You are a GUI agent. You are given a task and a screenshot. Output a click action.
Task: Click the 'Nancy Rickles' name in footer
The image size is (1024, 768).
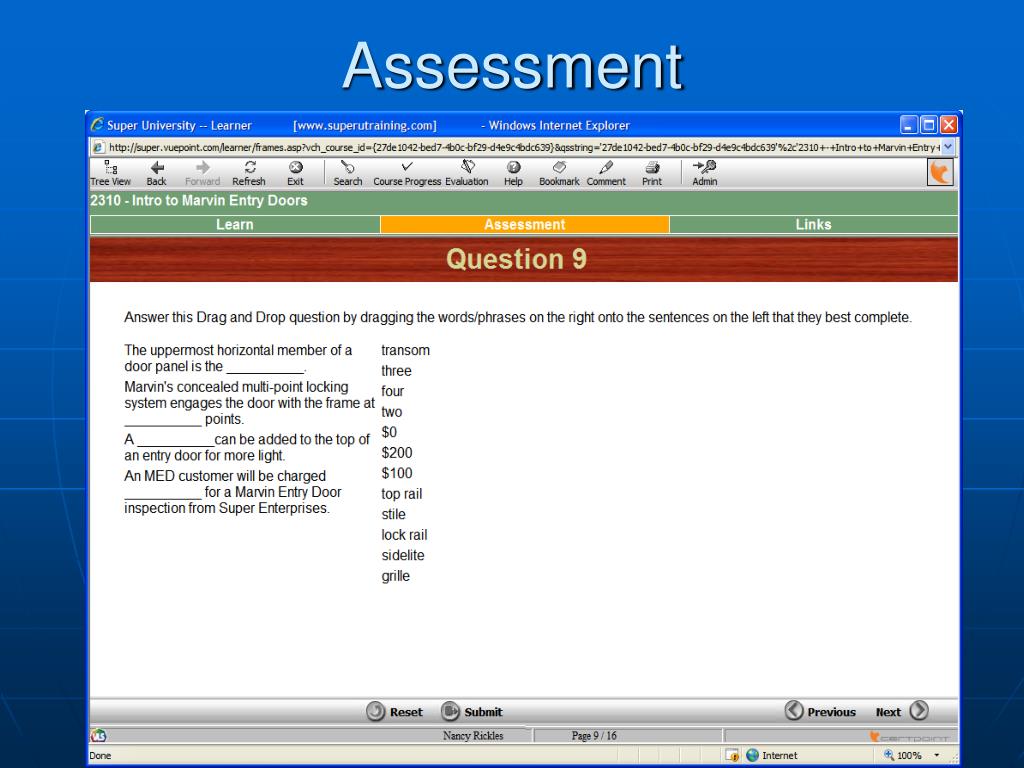tap(473, 736)
